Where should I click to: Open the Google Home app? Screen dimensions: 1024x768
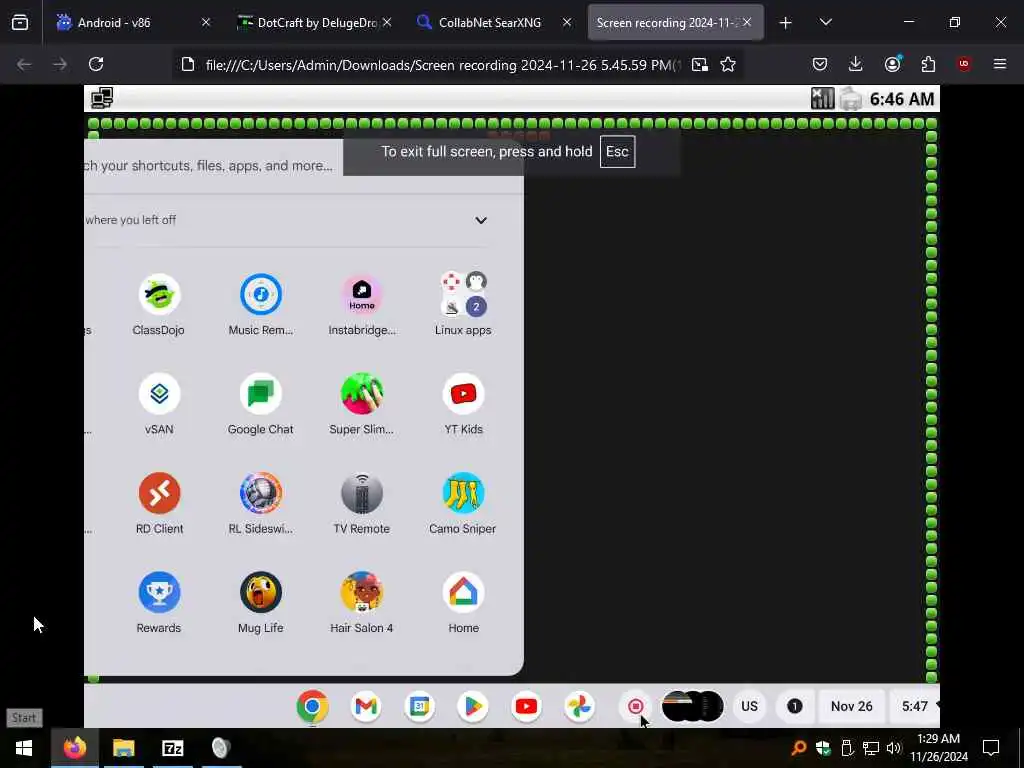click(463, 592)
